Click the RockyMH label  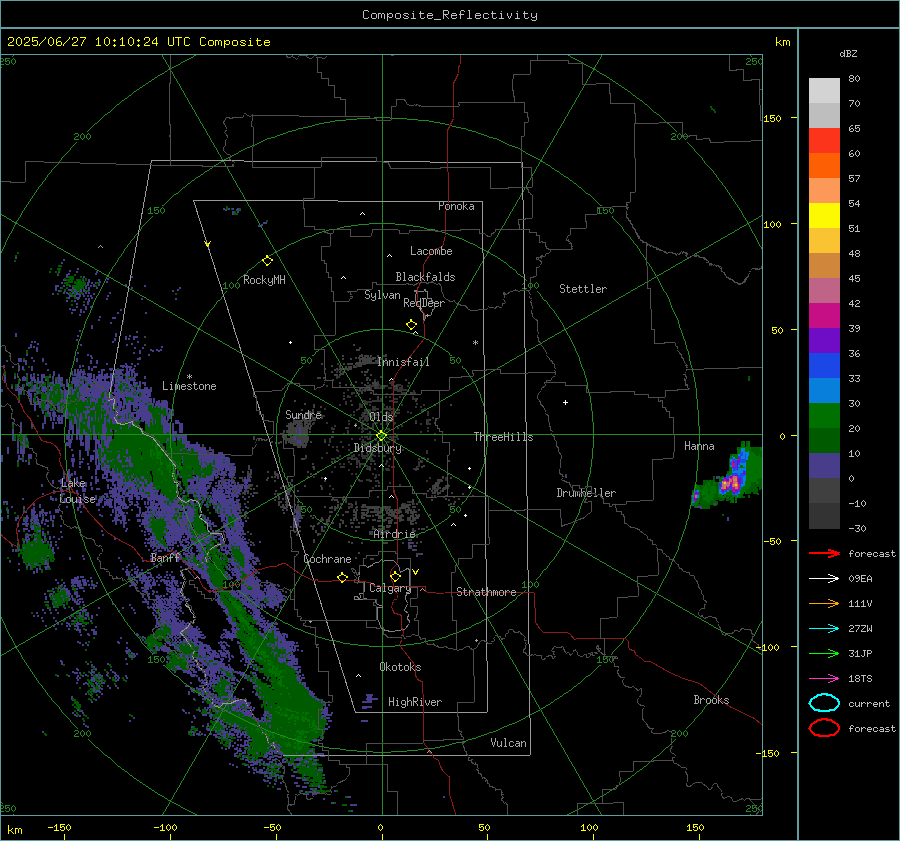click(264, 280)
